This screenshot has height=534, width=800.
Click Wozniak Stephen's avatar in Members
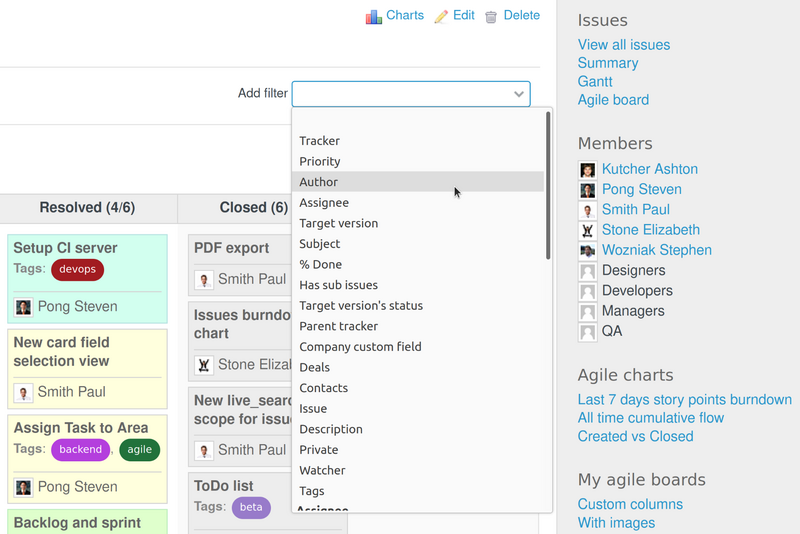tap(587, 251)
